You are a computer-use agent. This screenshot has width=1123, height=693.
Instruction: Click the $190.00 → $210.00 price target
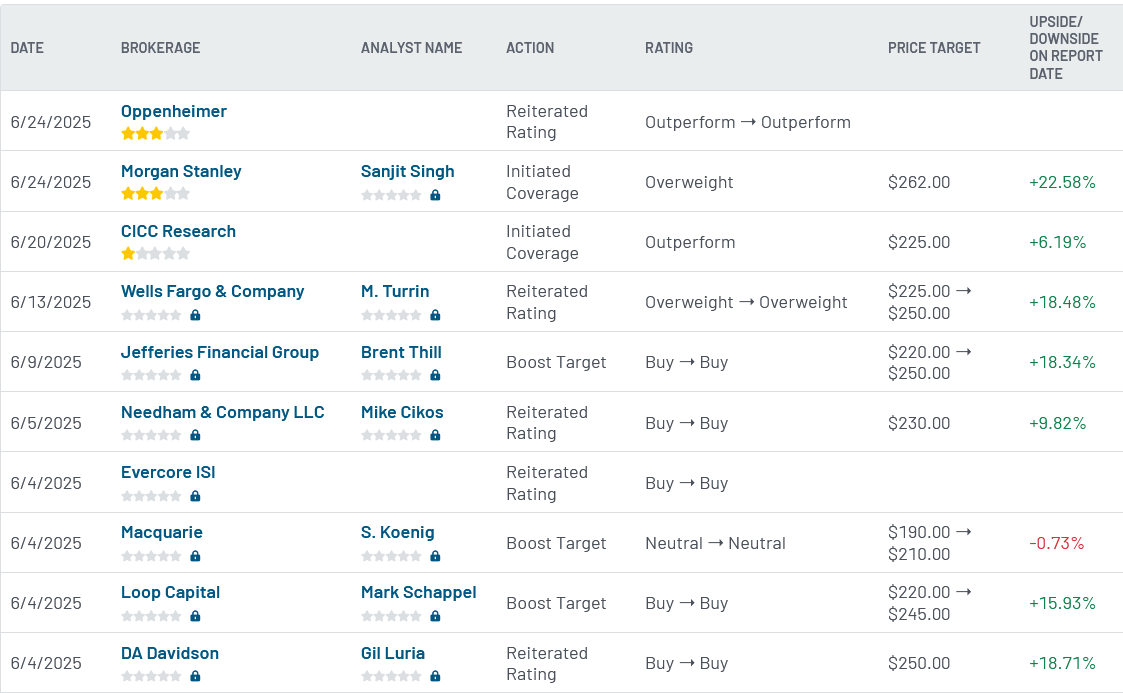[930, 543]
